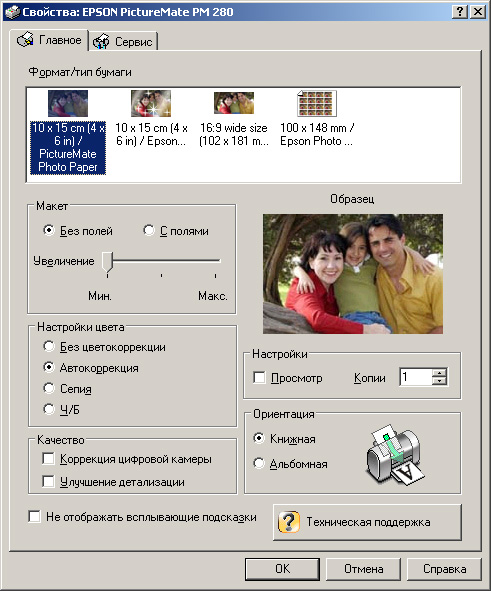The width and height of the screenshot is (491, 591).
Task: Click the Увеличение slider handle
Action: [107, 262]
